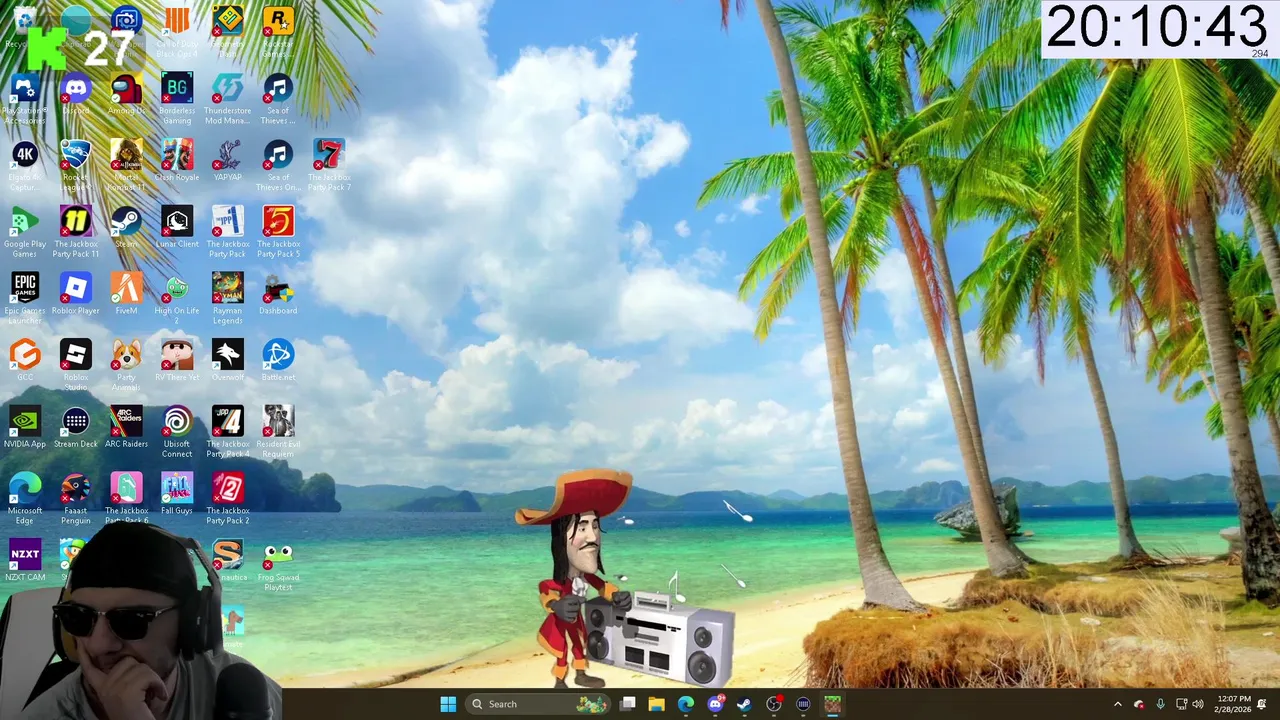Open Task View on the taskbar
The width and height of the screenshot is (1280, 720).
[x=627, y=704]
